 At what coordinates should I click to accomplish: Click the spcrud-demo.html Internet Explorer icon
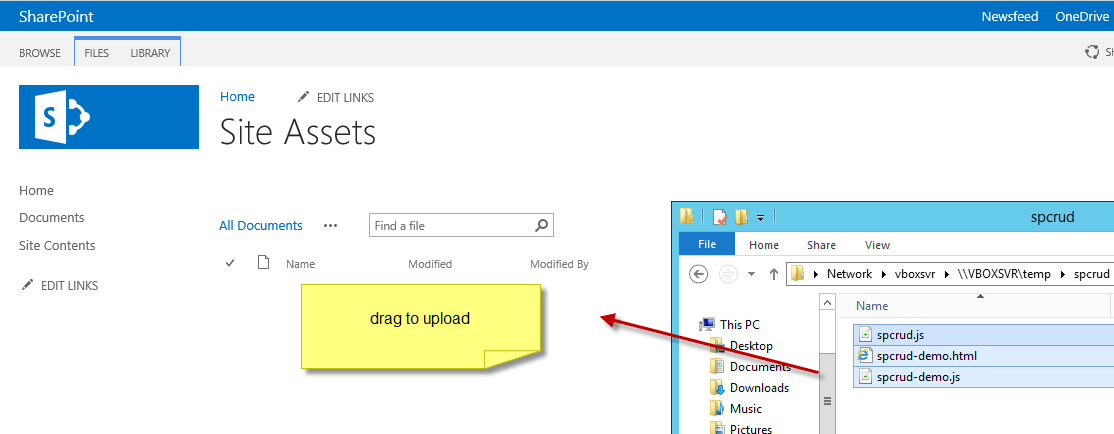click(865, 356)
